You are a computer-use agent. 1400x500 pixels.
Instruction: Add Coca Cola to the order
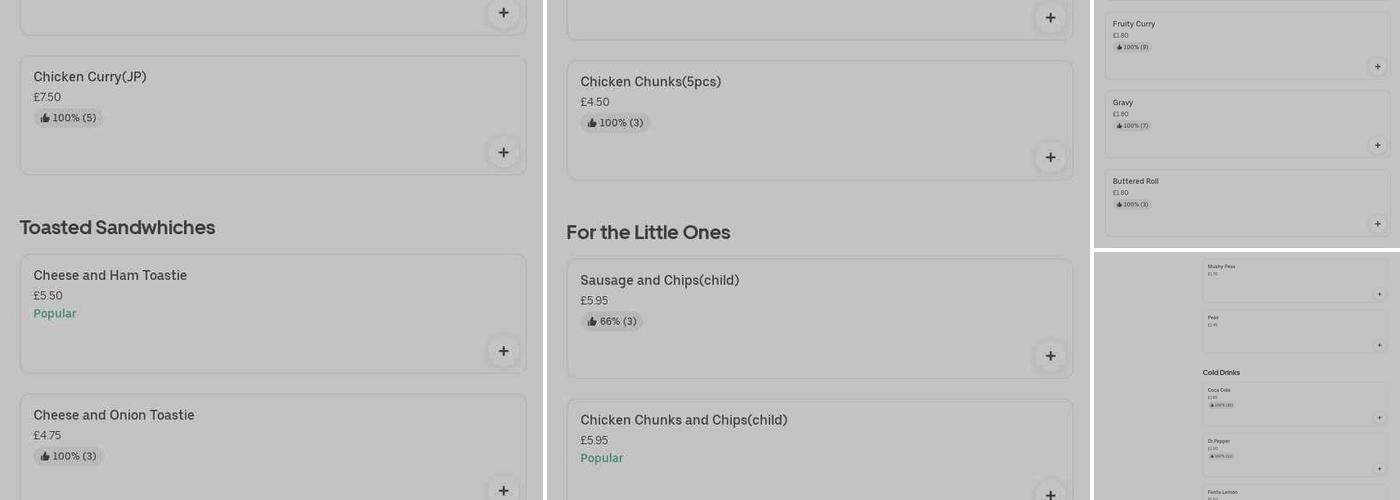tap(1379, 418)
